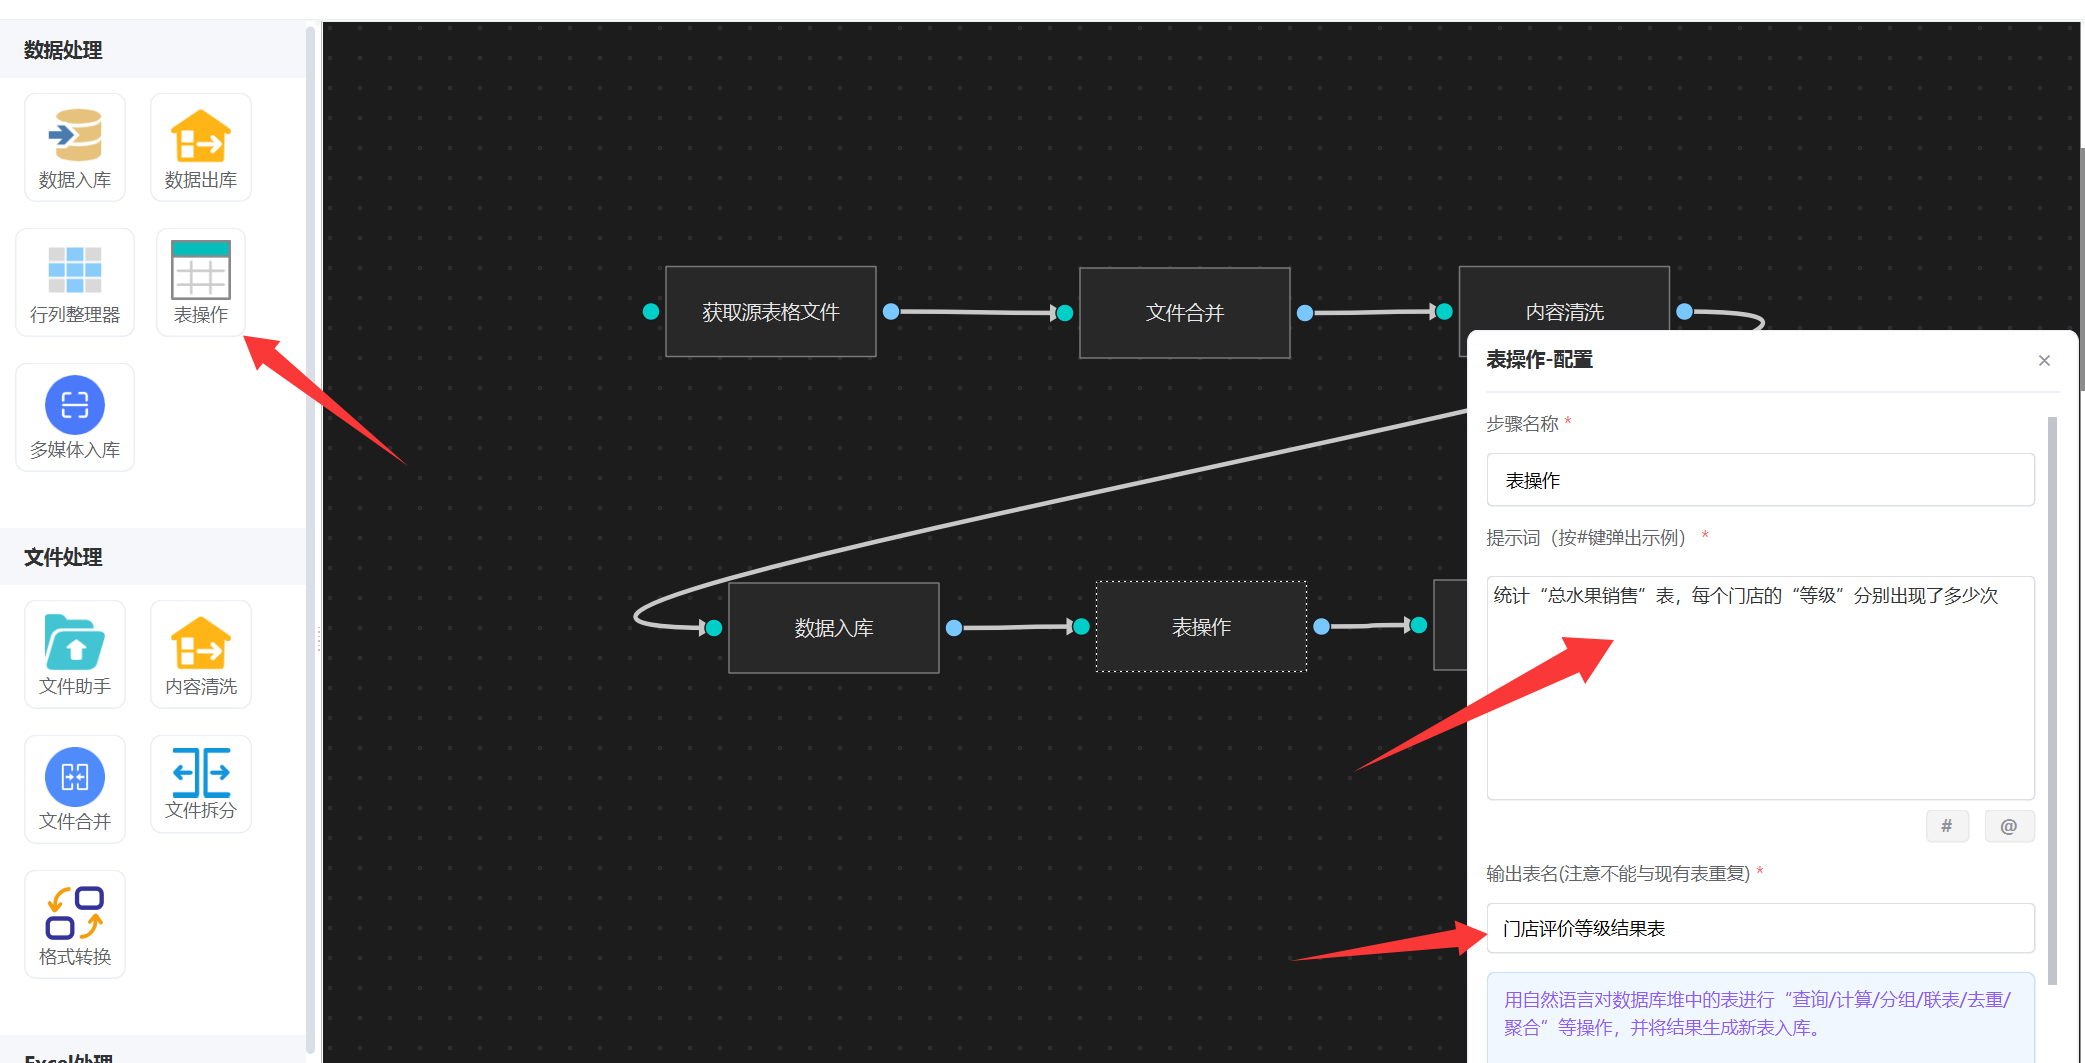Image resolution: width=2085 pixels, height=1063 pixels.
Task: Click the 输出表名 input field
Action: [x=1760, y=928]
